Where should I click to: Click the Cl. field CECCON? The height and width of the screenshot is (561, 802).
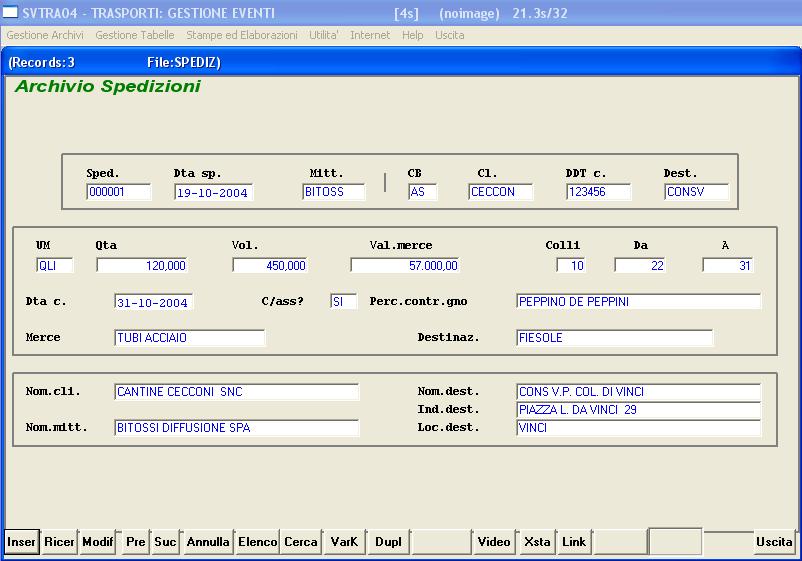[500, 192]
